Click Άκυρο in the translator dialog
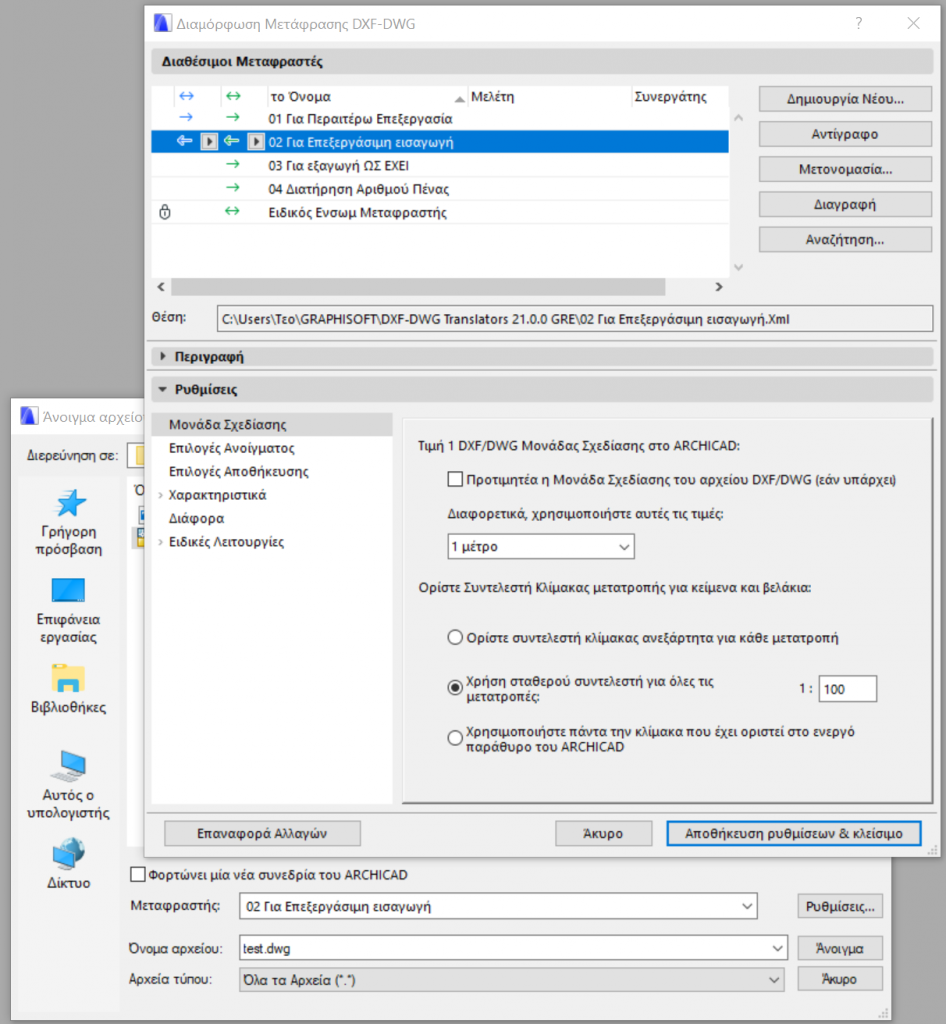The height and width of the screenshot is (1024, 946). [603, 833]
